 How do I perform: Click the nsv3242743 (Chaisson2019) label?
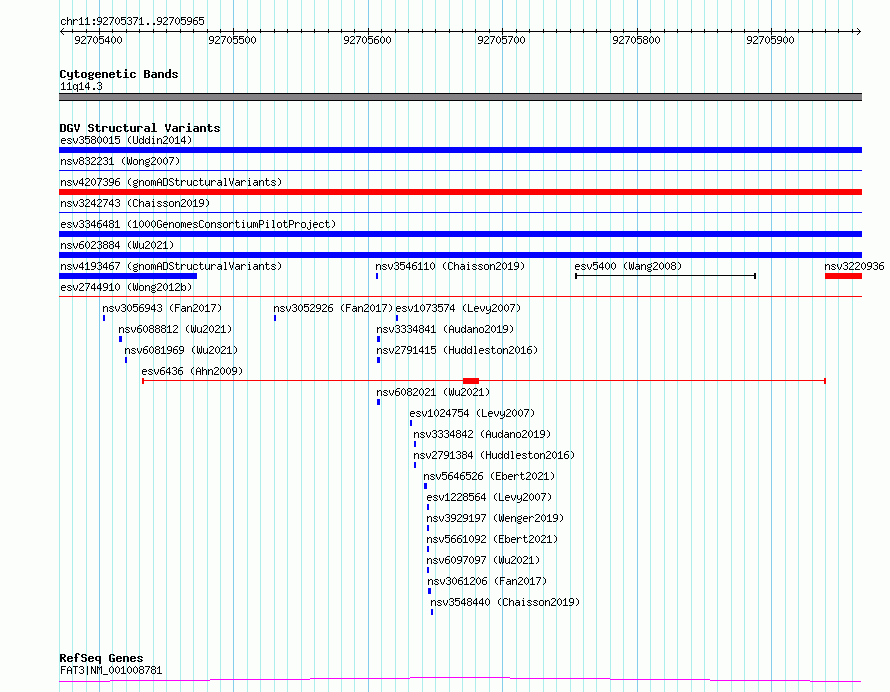(135, 203)
